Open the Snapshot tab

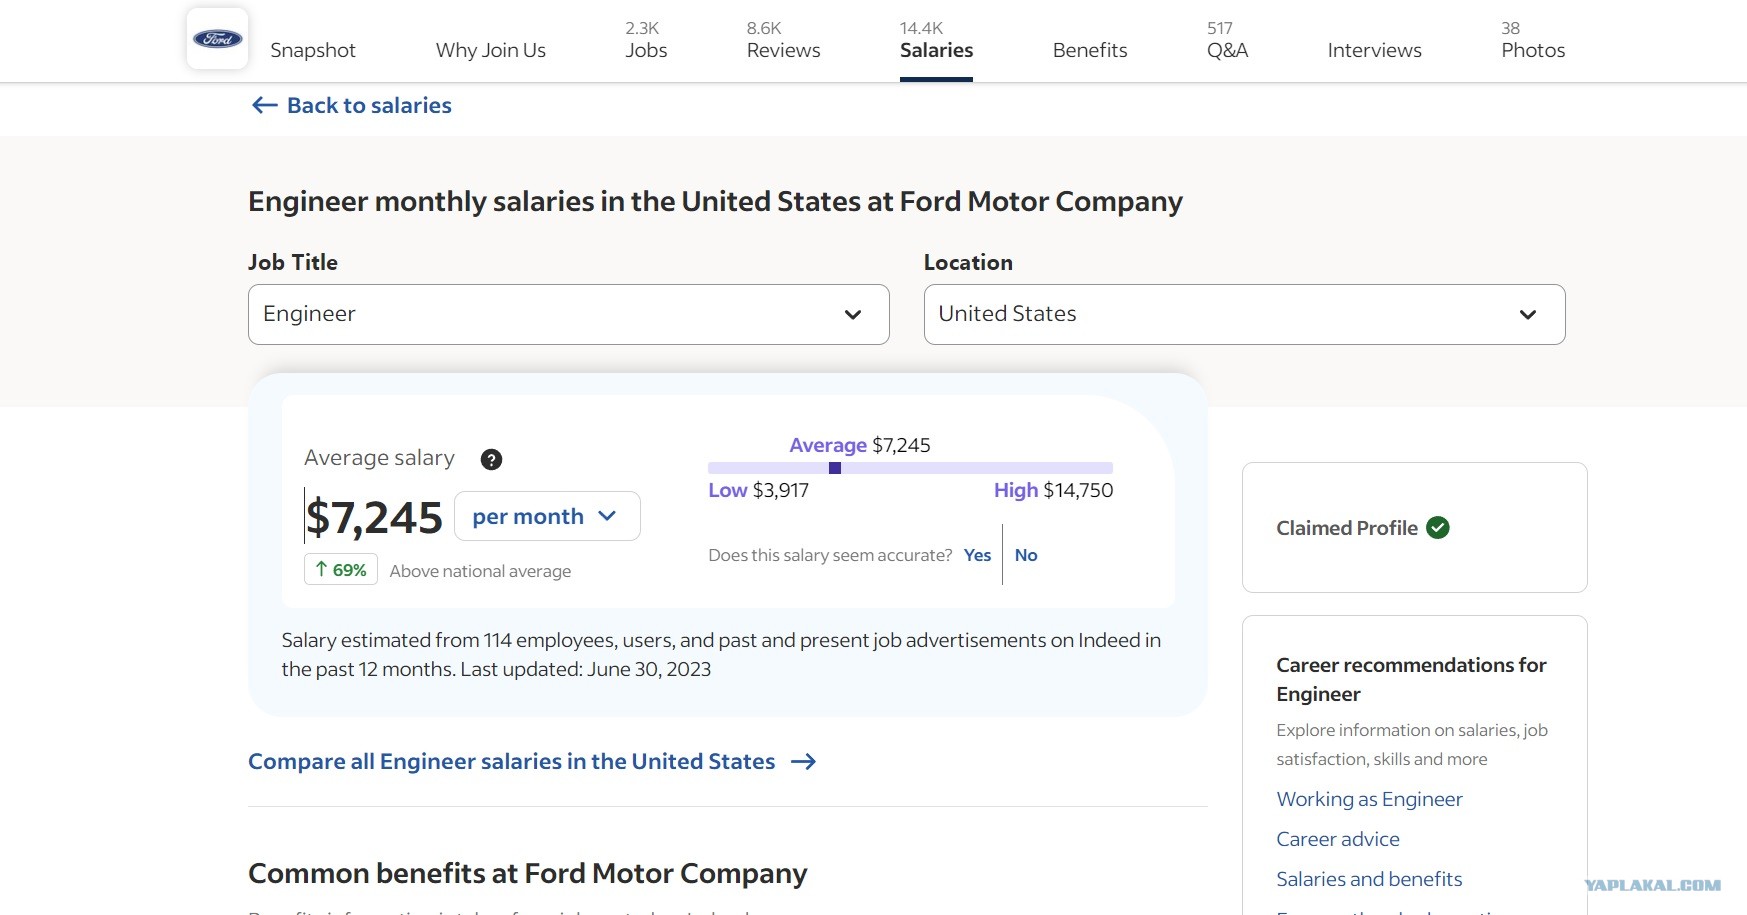click(x=313, y=50)
